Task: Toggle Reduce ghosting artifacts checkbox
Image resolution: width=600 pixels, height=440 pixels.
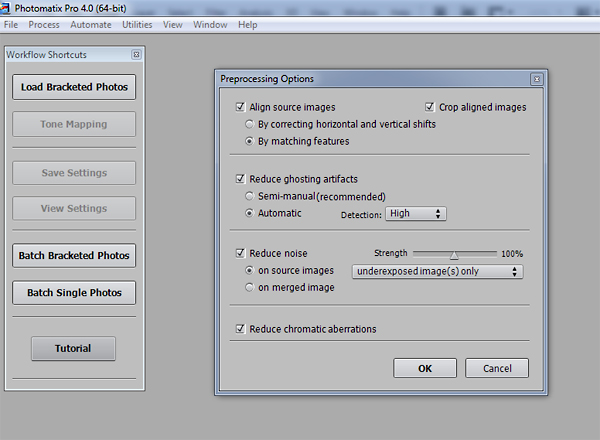Action: pyautogui.click(x=240, y=179)
